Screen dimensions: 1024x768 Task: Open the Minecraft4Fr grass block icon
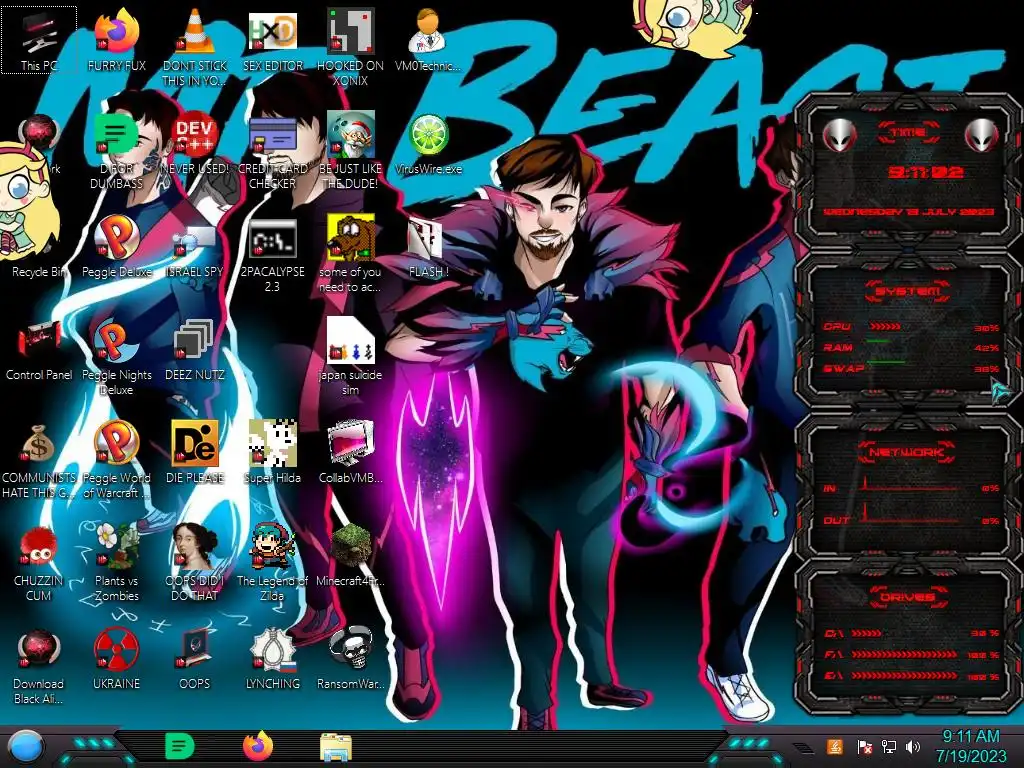point(351,556)
